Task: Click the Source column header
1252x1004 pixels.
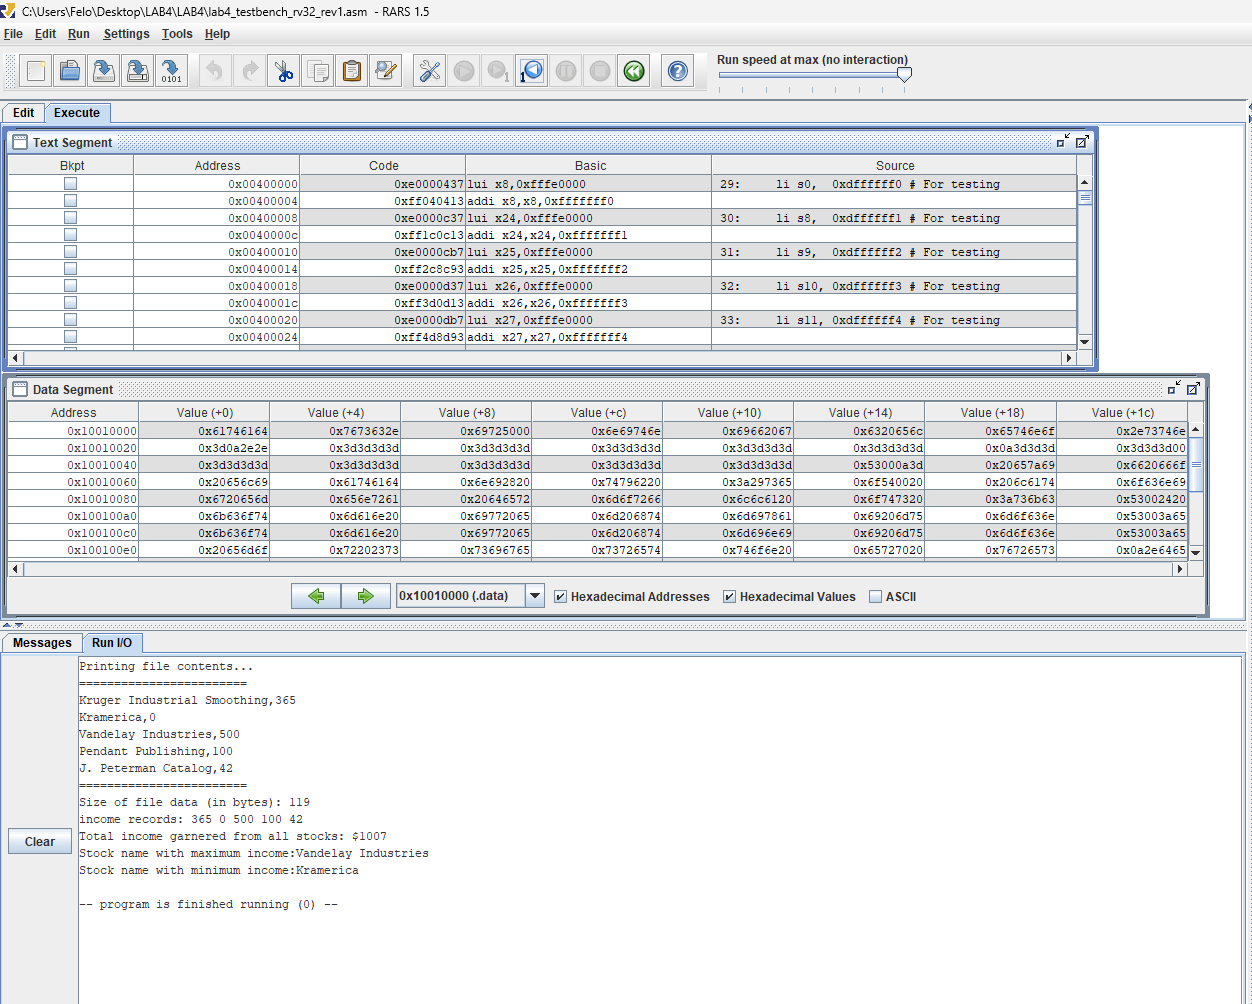Action: 894,166
